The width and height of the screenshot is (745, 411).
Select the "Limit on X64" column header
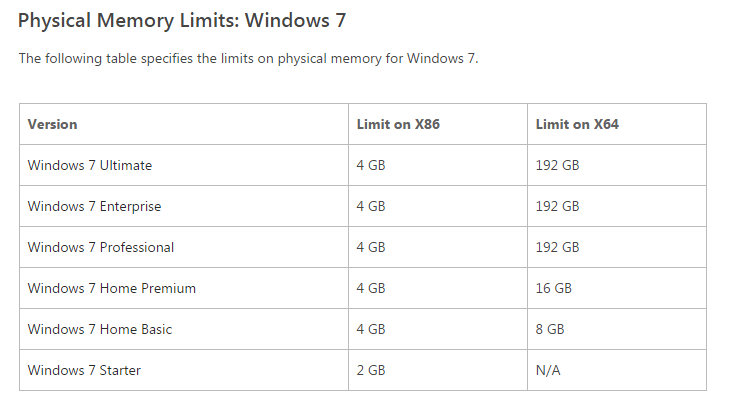pos(577,125)
